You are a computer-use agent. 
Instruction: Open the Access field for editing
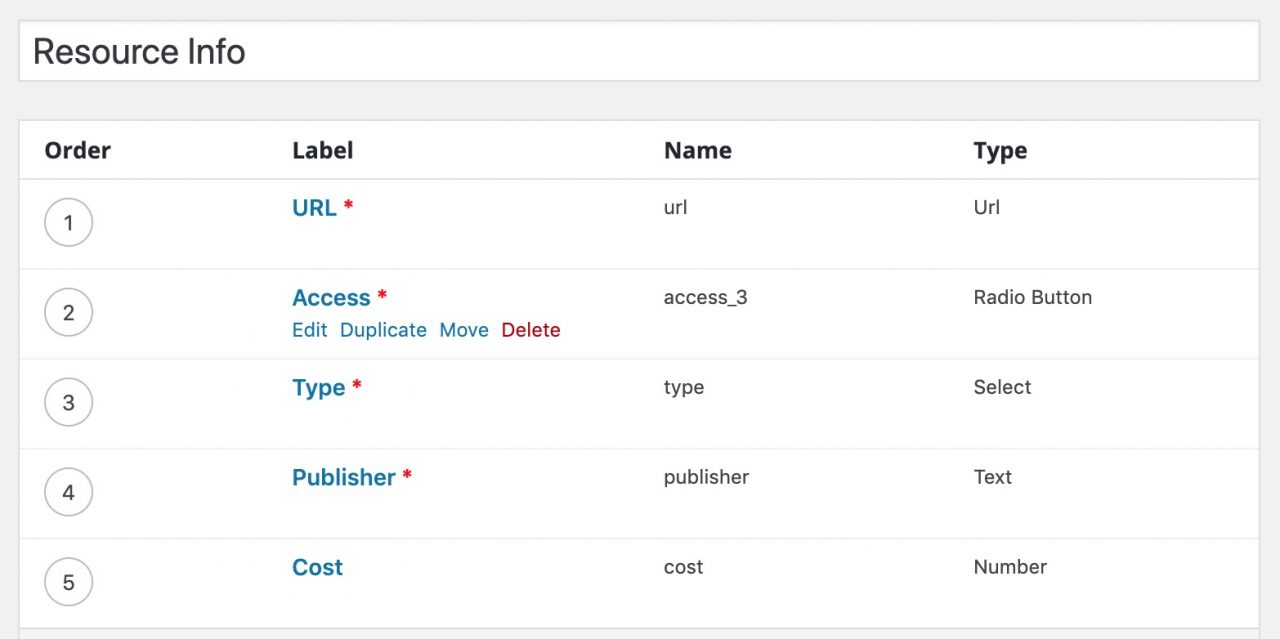[331, 297]
